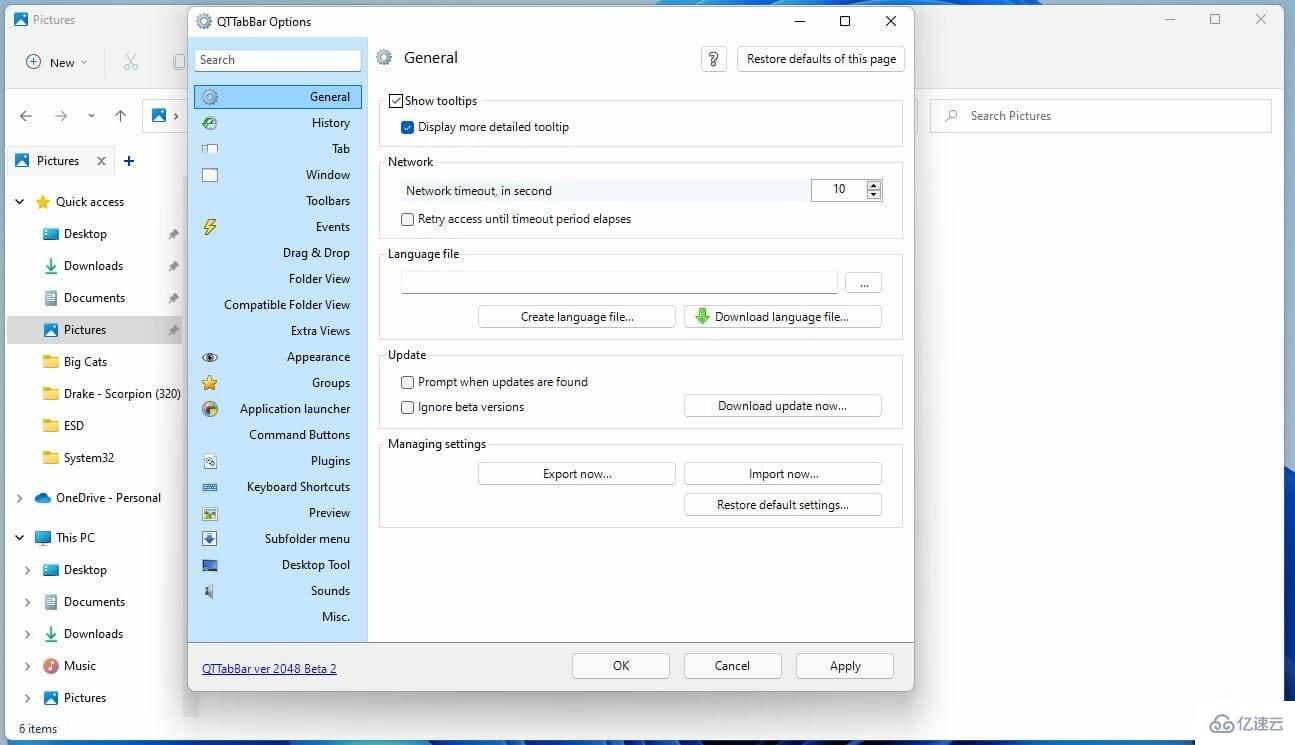The height and width of the screenshot is (745, 1295).
Task: Click Export now button
Action: pos(577,474)
